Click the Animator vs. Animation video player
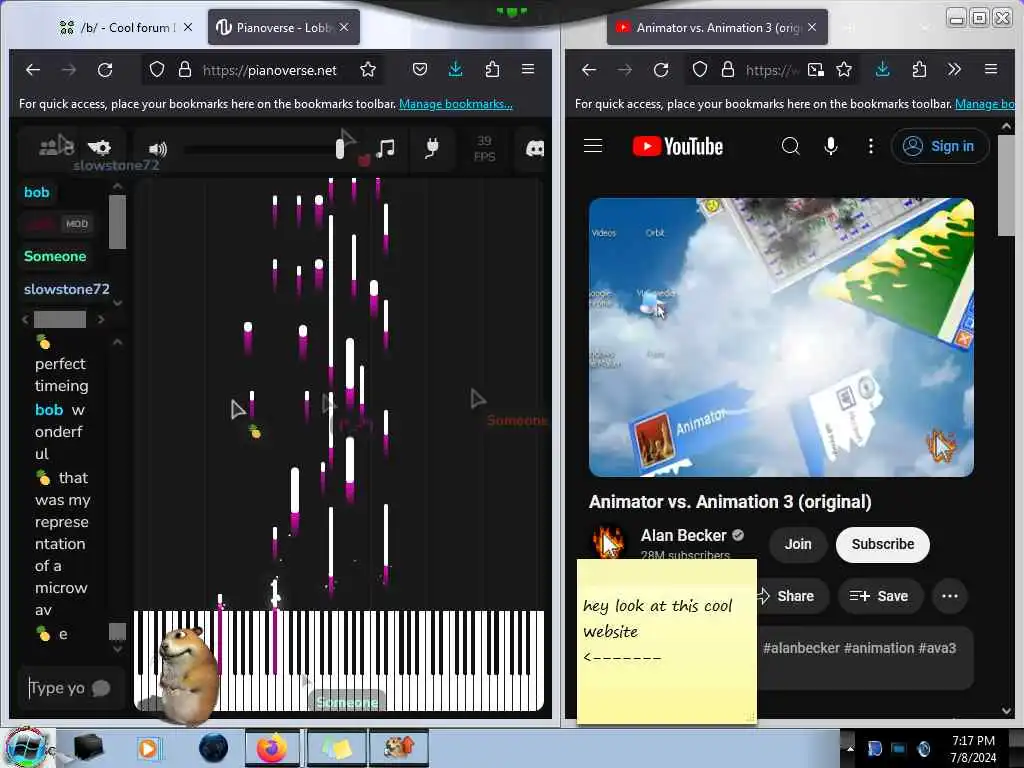The image size is (1024, 768). pyautogui.click(x=781, y=337)
